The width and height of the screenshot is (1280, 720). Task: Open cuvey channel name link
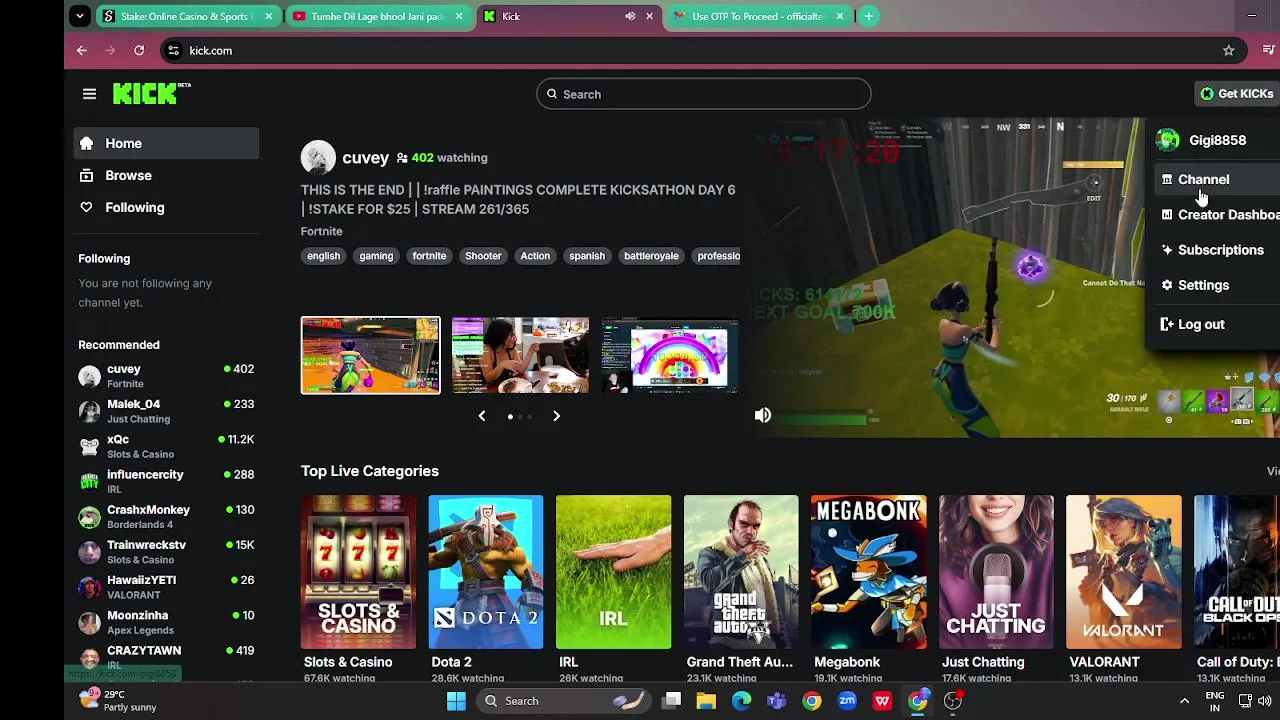pyautogui.click(x=365, y=158)
